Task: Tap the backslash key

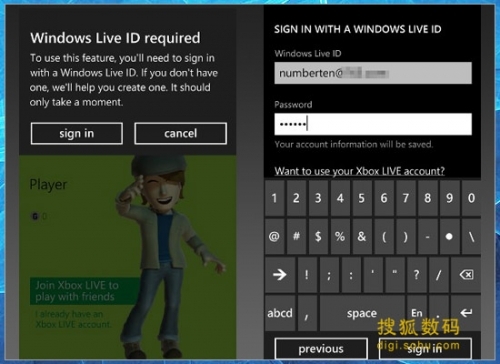Action: coord(471,236)
